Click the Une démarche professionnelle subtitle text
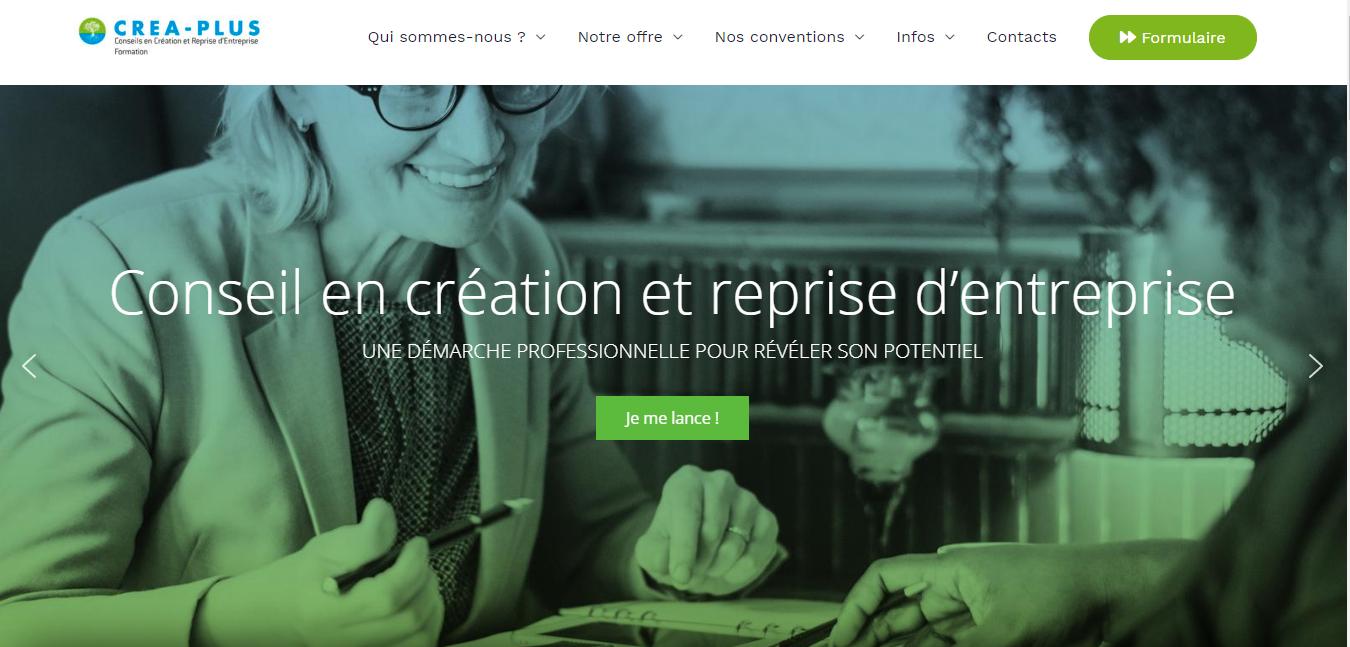The height and width of the screenshot is (647, 1350). [x=673, y=351]
